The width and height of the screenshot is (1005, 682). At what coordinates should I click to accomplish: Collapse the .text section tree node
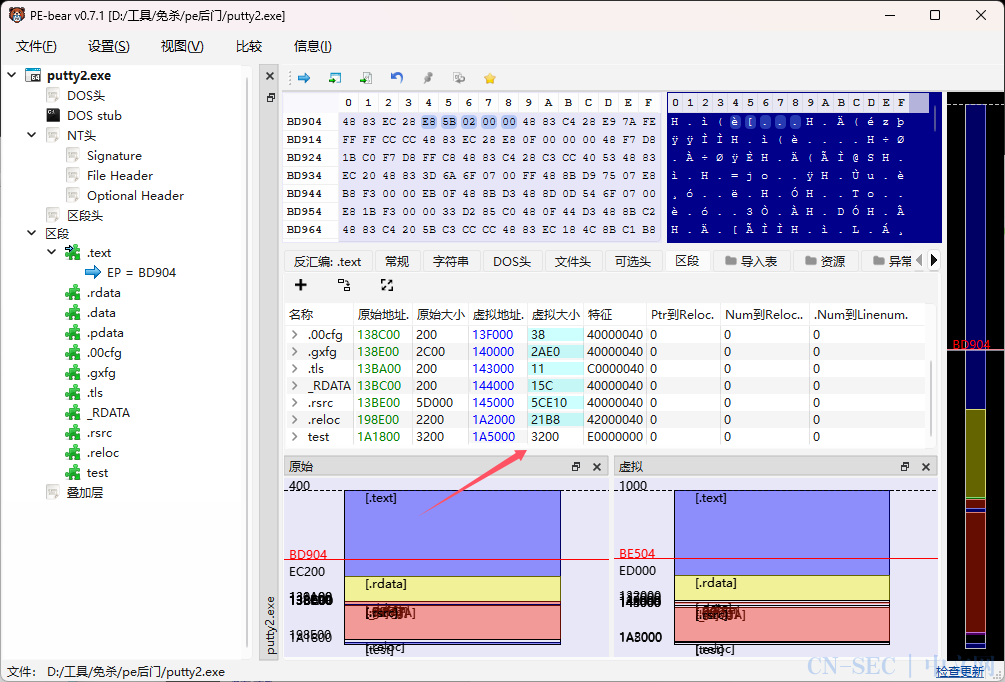52,253
